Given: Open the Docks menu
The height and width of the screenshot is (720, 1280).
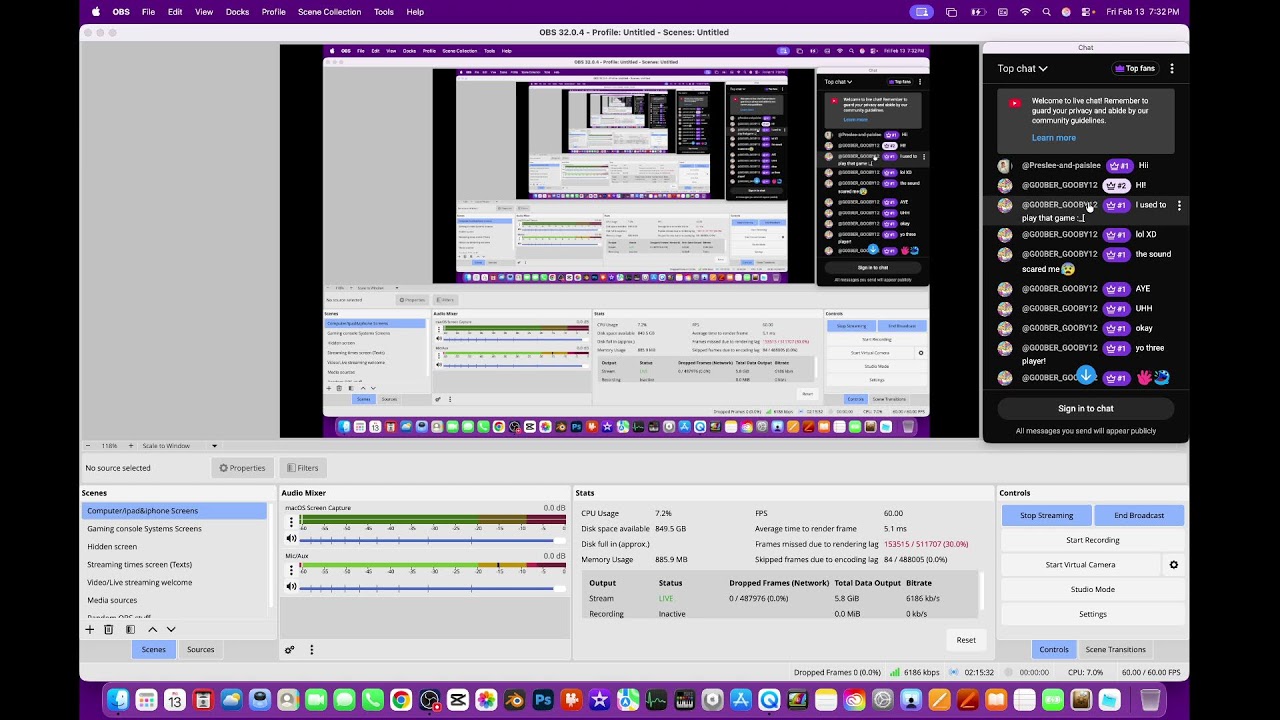Looking at the screenshot, I should (x=237, y=12).
